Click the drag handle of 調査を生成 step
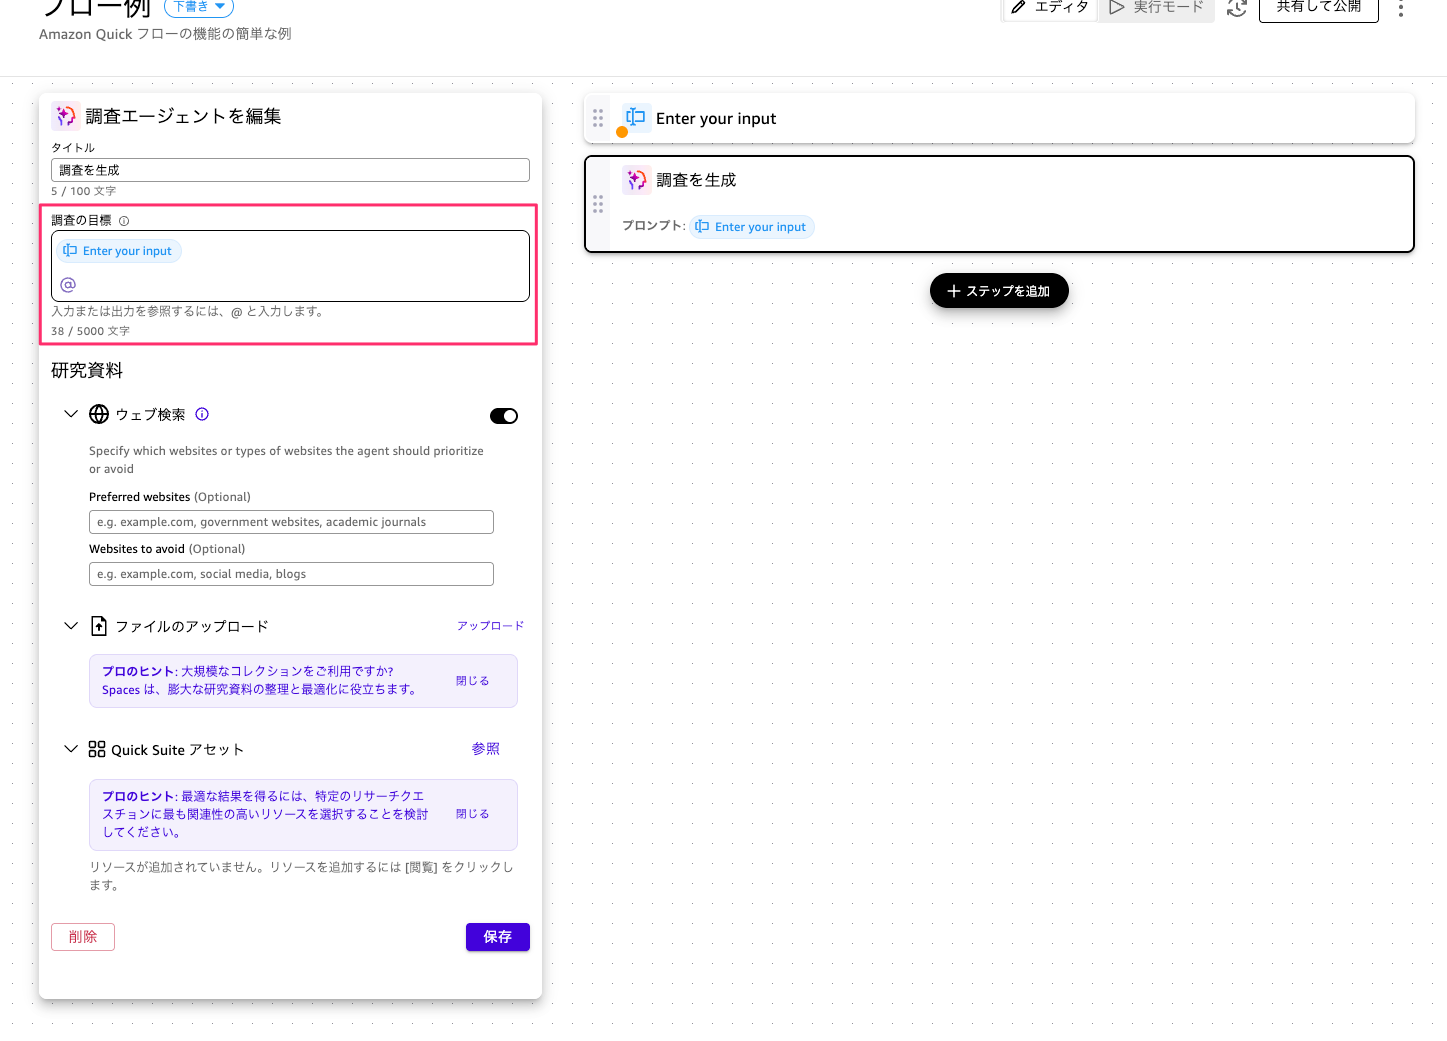The image size is (1447, 1041). [598, 204]
